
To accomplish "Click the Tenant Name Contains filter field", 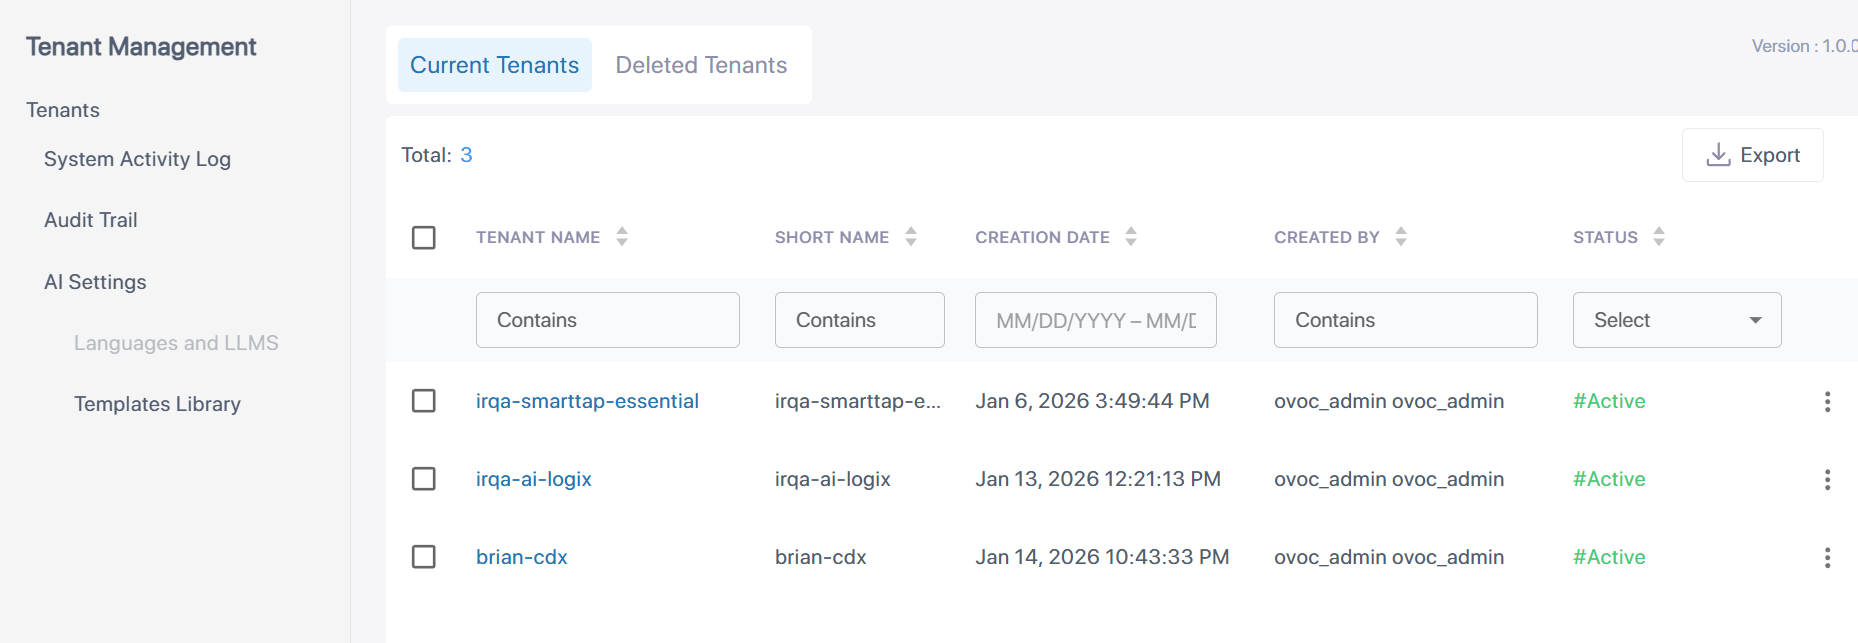I will [x=607, y=320].
